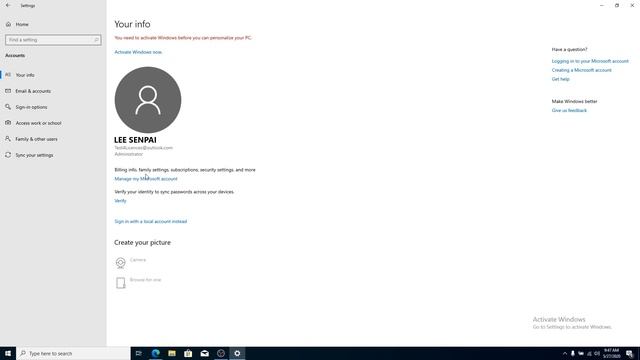Screen dimensions: 640x360
Task: Click the profile avatar picture
Action: pos(148,100)
